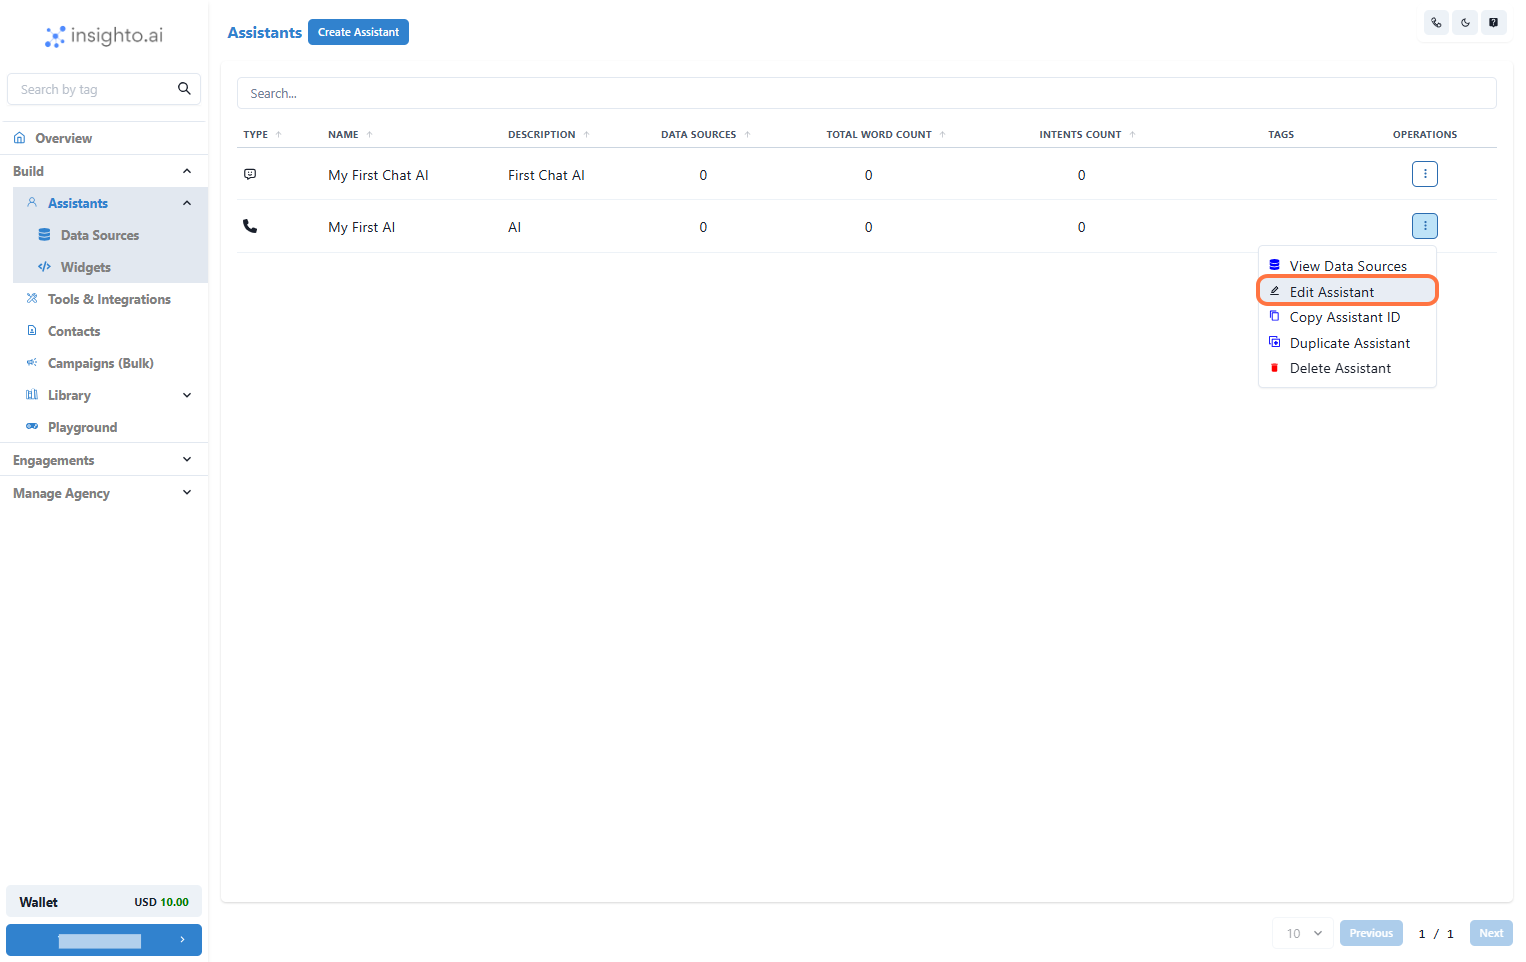Open Widgets sidebar link
This screenshot has width=1526, height=962.
point(86,267)
